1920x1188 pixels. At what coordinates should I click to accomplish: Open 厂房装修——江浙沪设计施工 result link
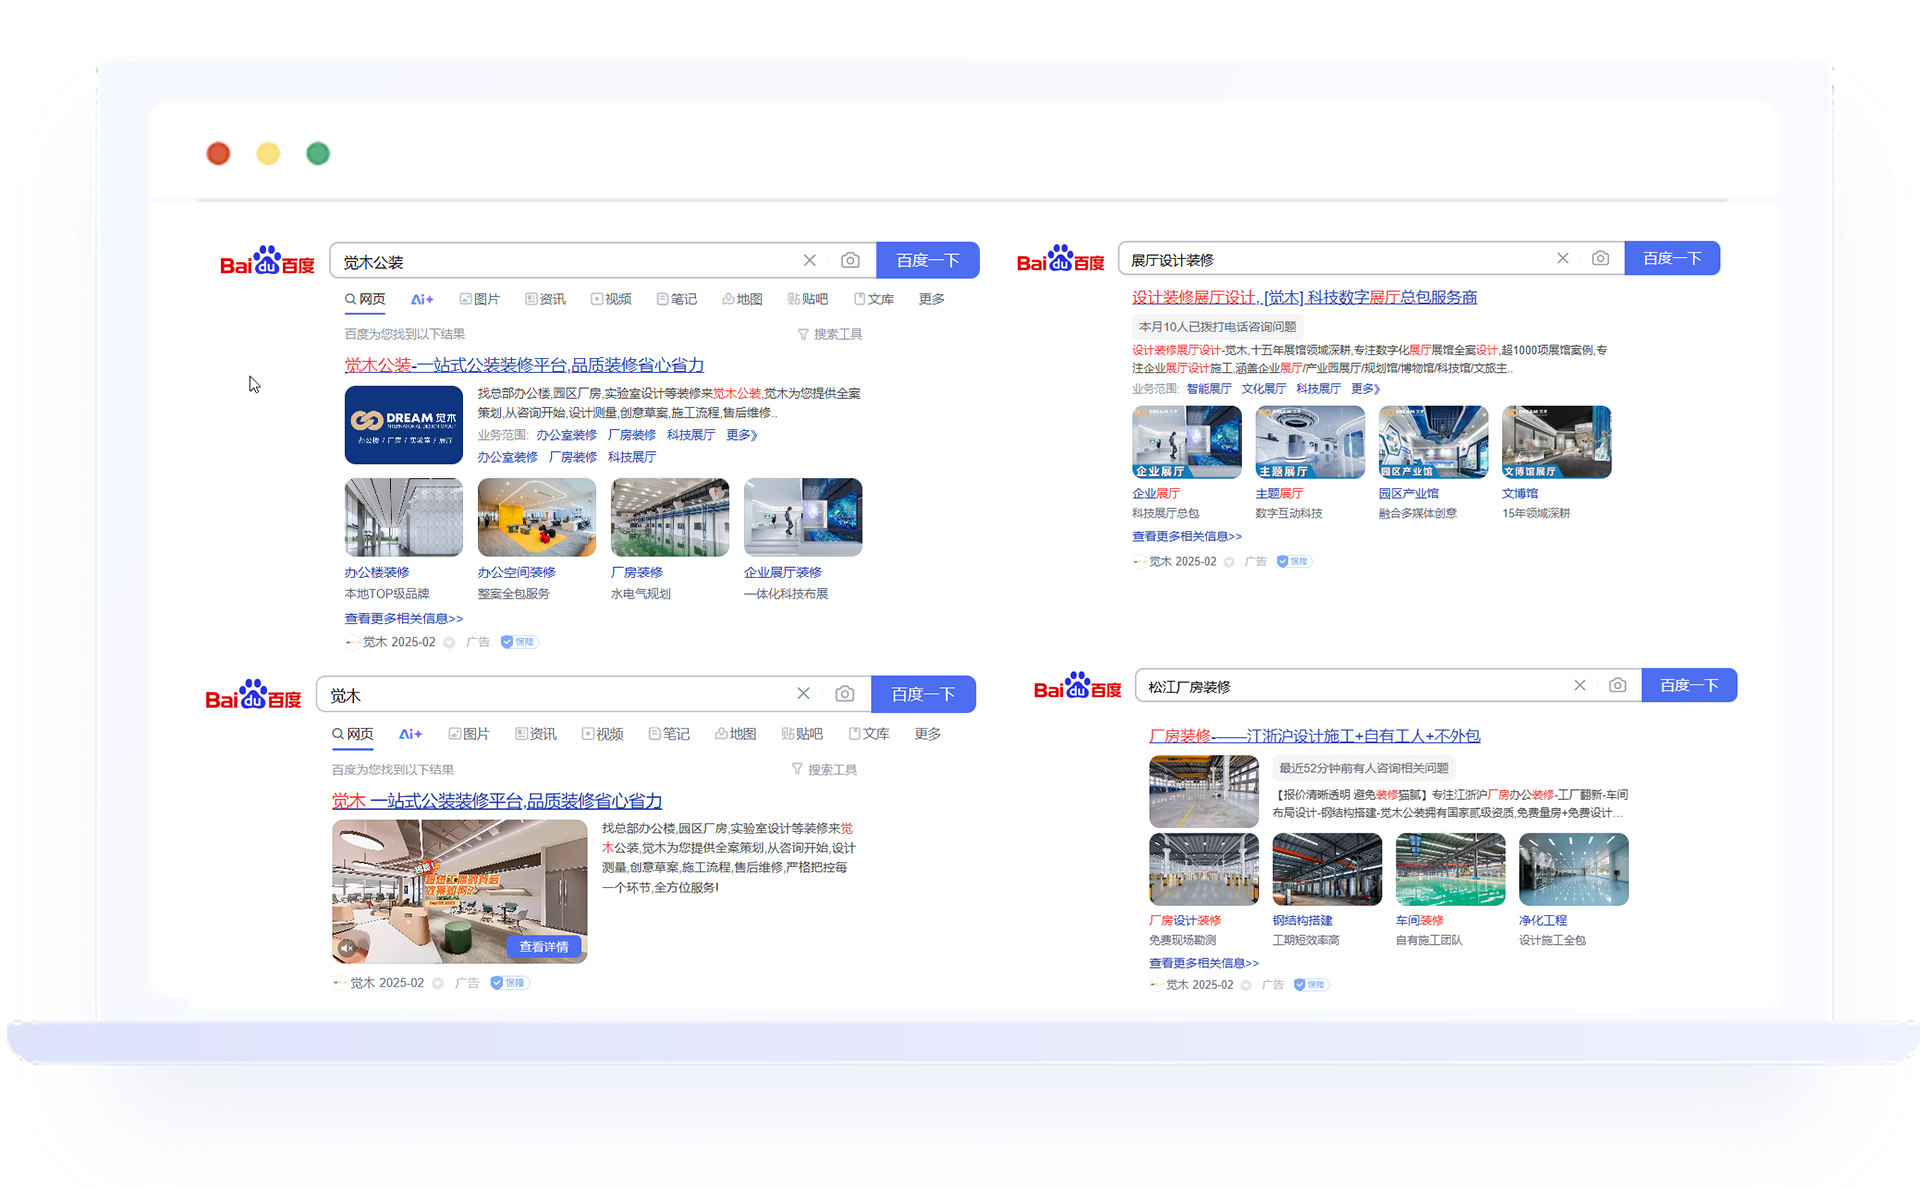[x=1314, y=736]
